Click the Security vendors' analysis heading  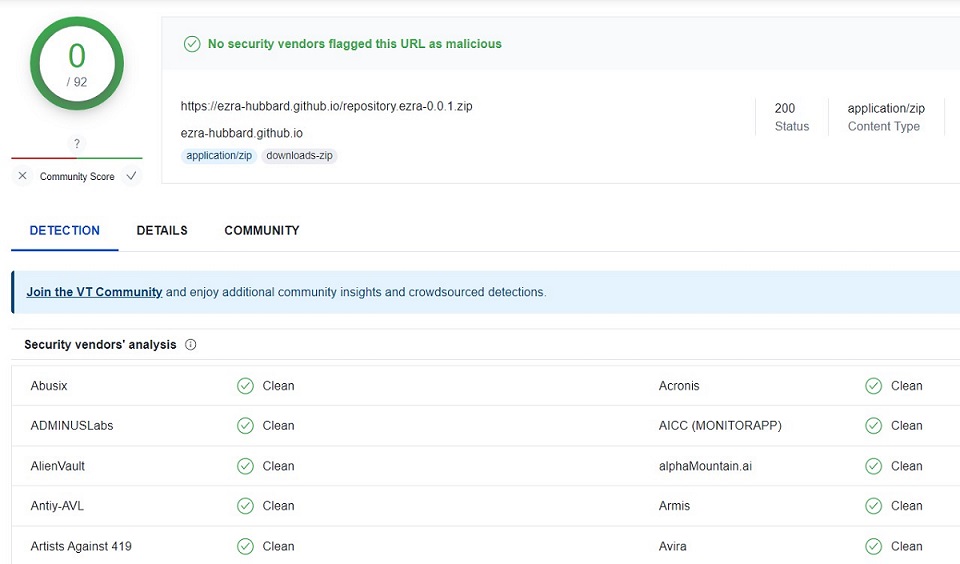pos(100,345)
